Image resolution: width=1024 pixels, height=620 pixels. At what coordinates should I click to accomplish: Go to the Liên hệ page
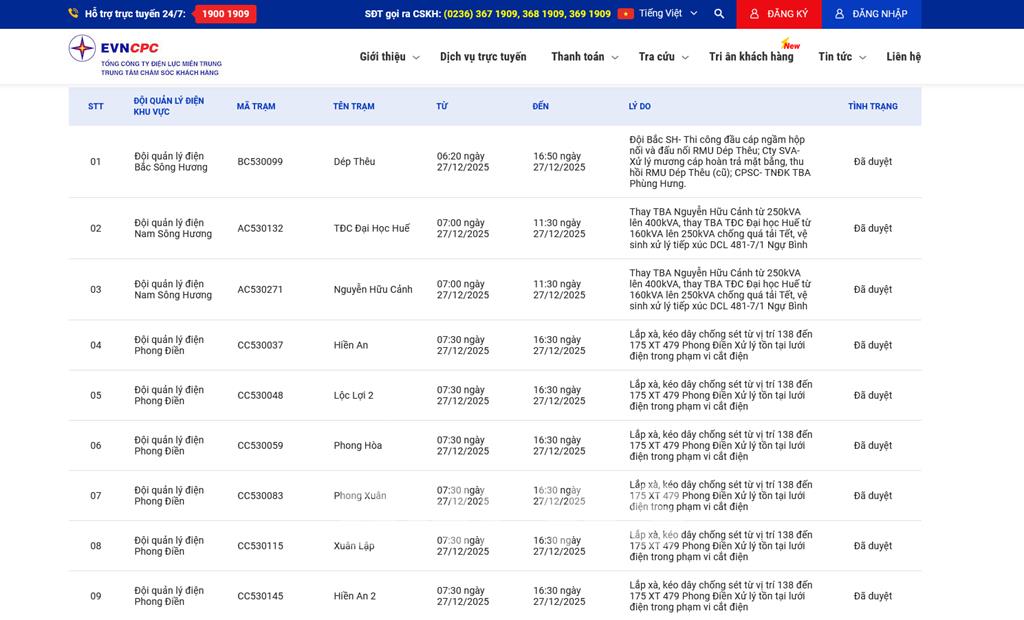(x=903, y=57)
